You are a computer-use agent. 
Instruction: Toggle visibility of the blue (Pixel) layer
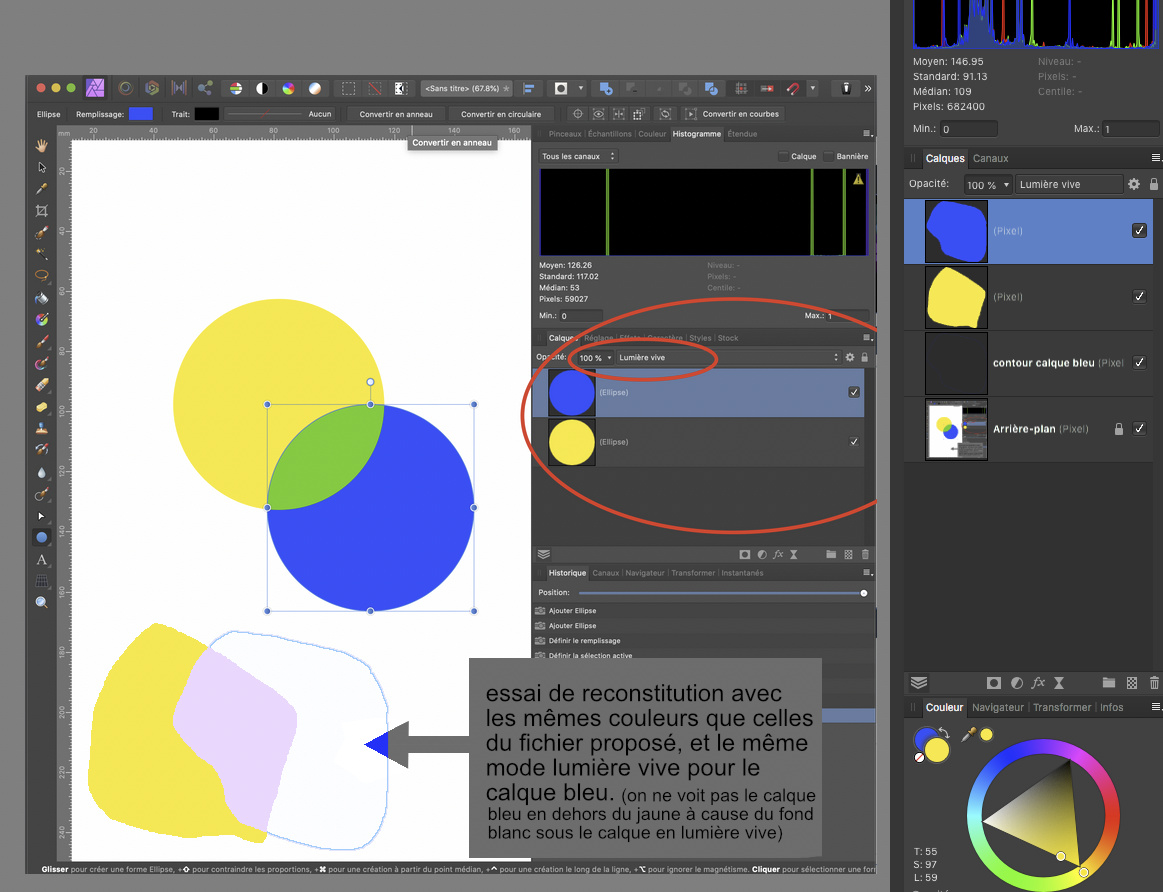pyautogui.click(x=1139, y=231)
